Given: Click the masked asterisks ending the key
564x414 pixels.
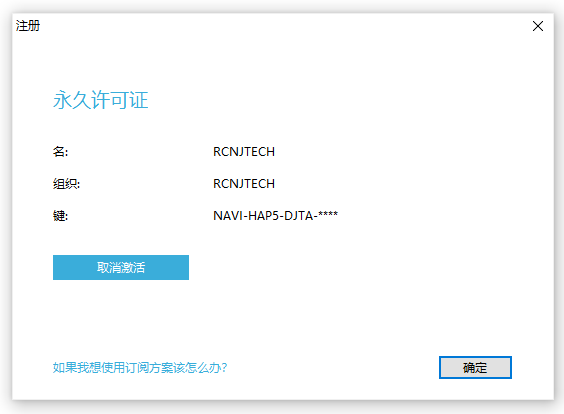Looking at the screenshot, I should (x=328, y=215).
